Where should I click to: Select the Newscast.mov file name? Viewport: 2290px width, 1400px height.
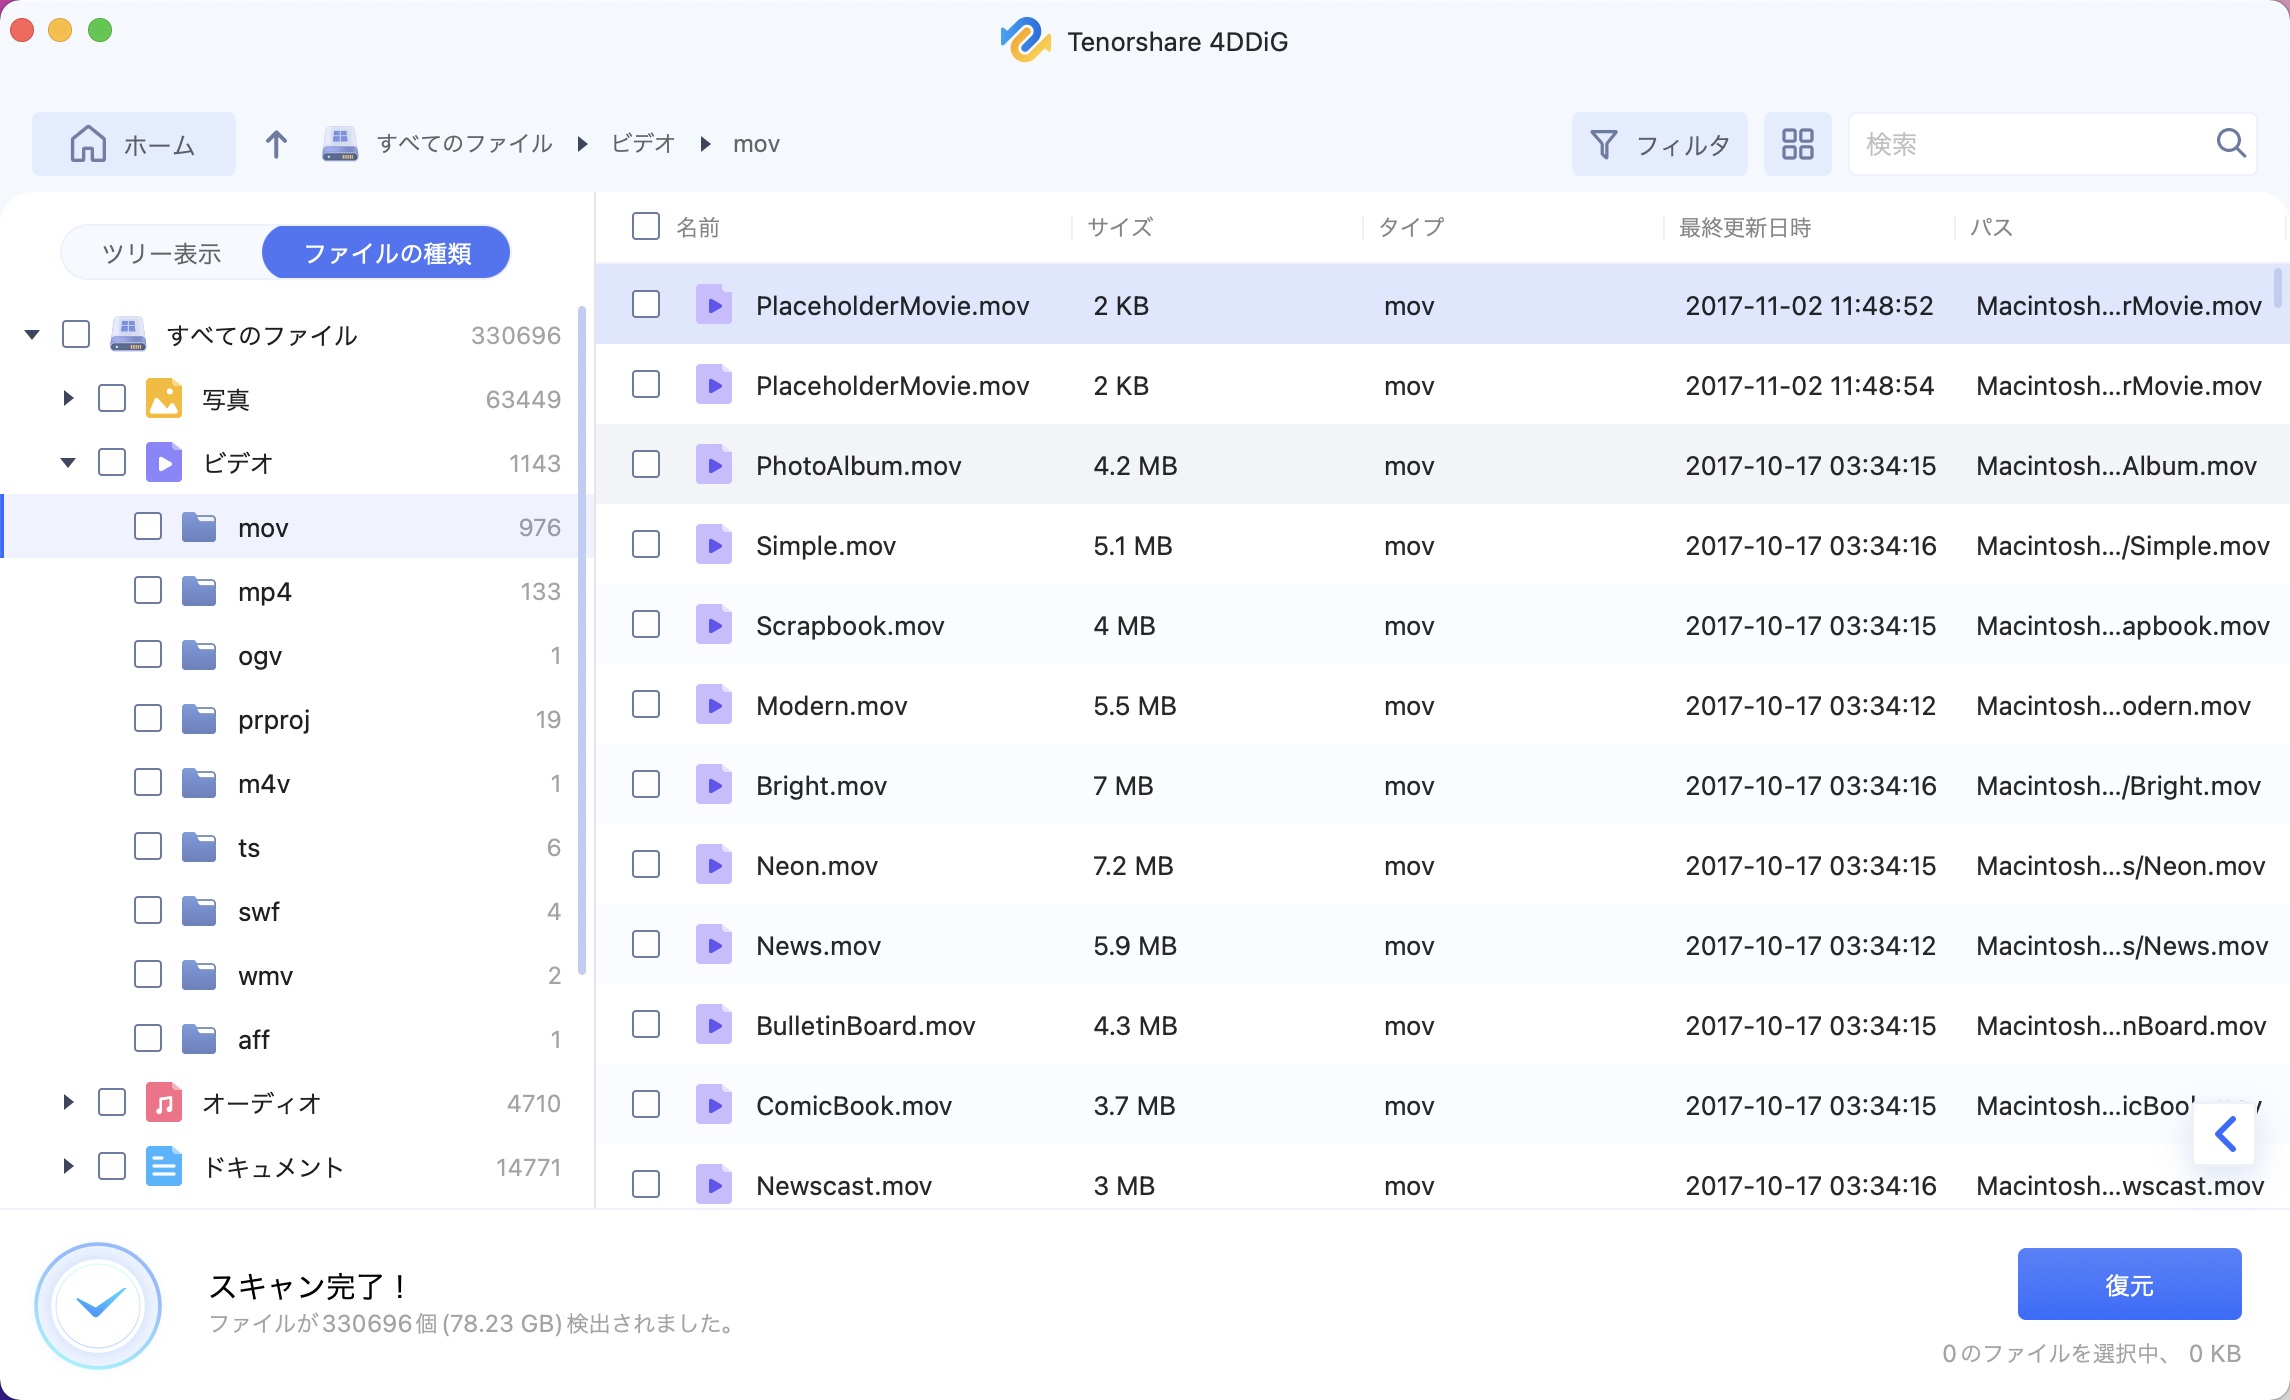click(843, 1185)
